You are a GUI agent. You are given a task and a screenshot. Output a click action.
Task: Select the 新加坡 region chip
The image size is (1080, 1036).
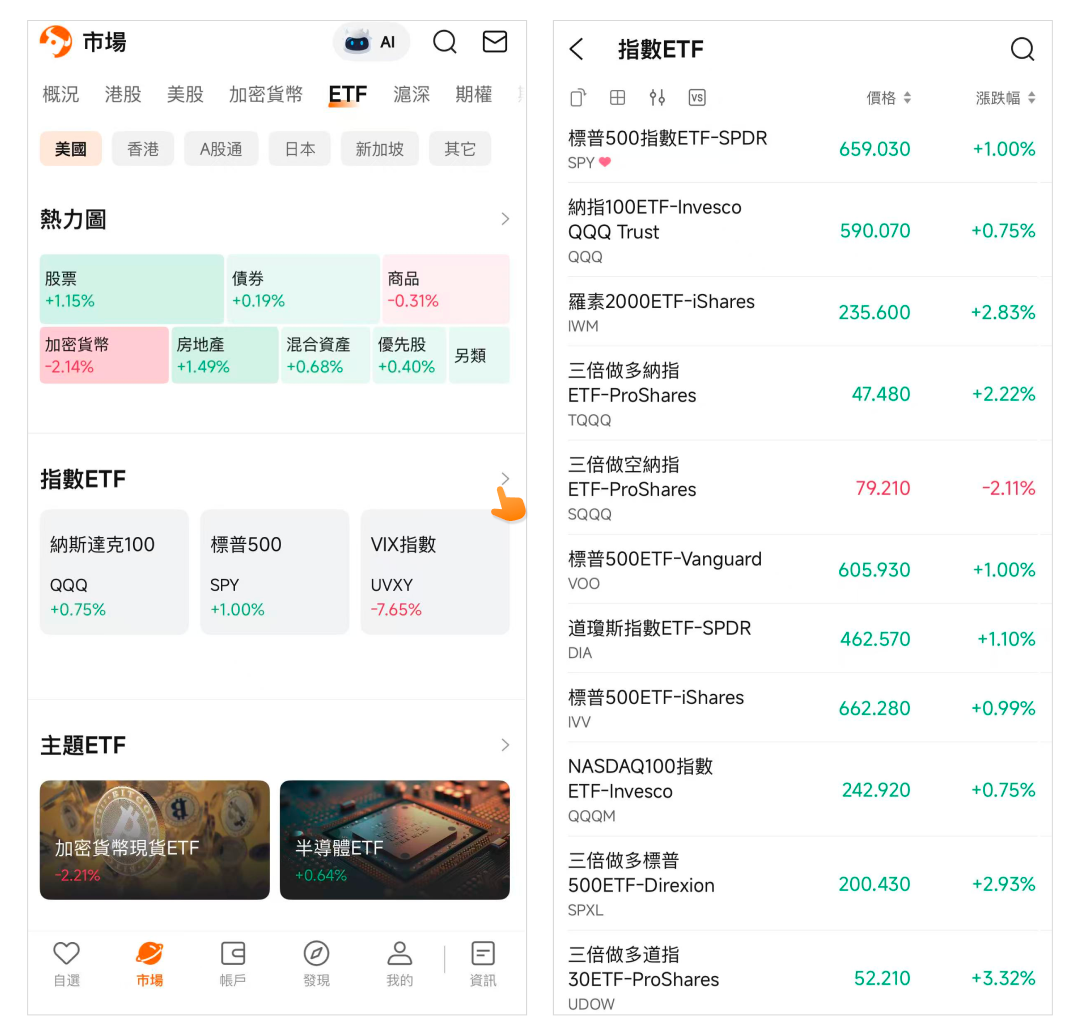pos(380,149)
